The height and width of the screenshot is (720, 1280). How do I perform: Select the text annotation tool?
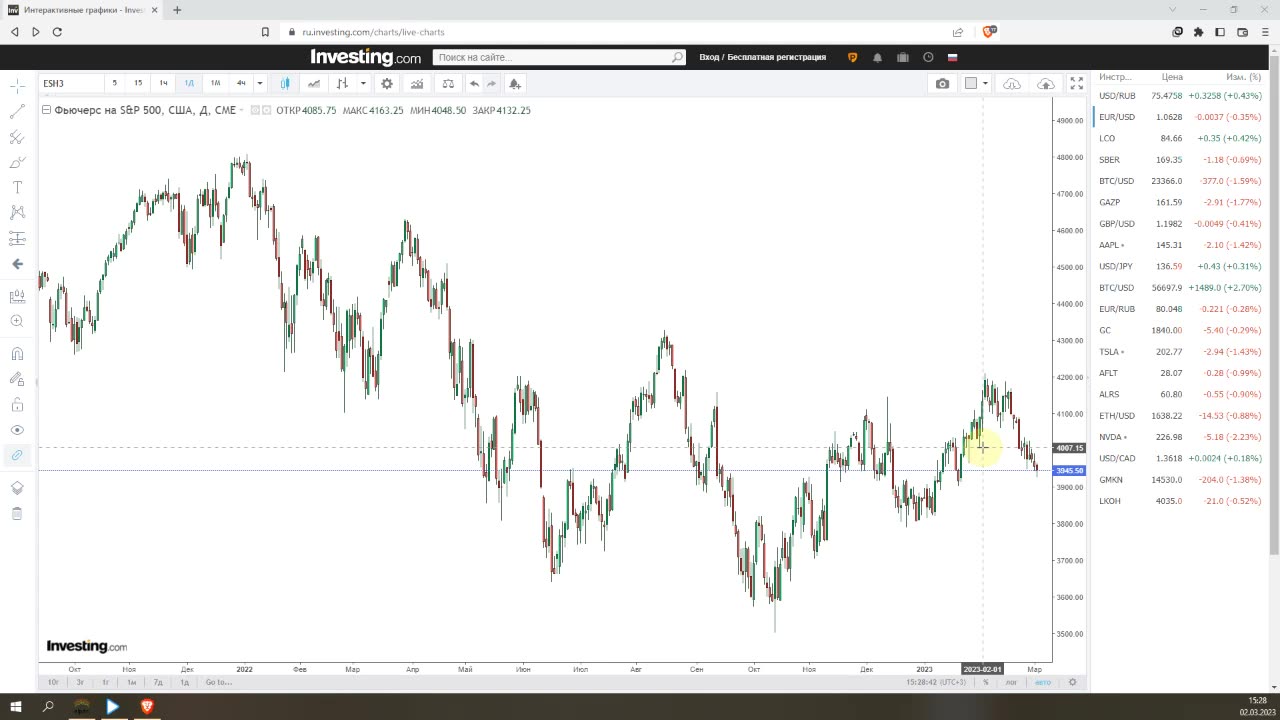pos(17,187)
